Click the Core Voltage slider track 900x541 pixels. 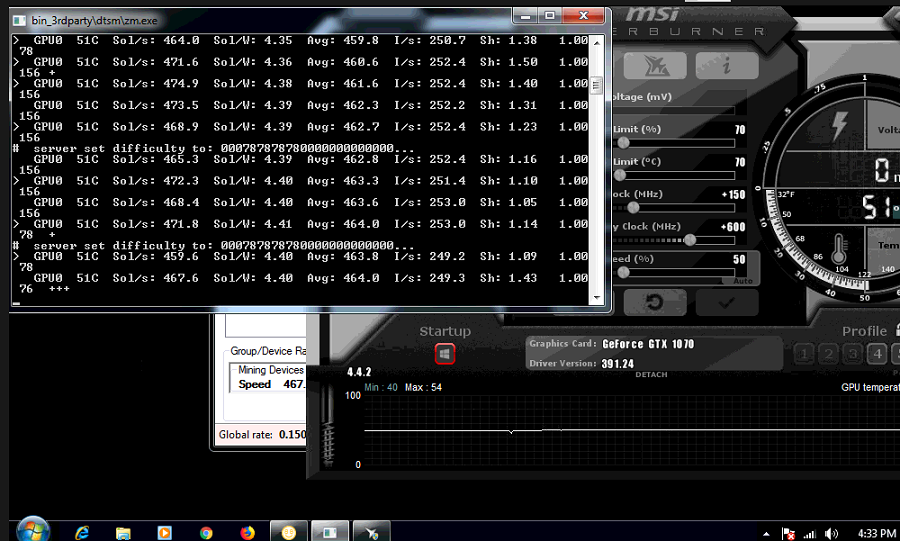(674, 110)
